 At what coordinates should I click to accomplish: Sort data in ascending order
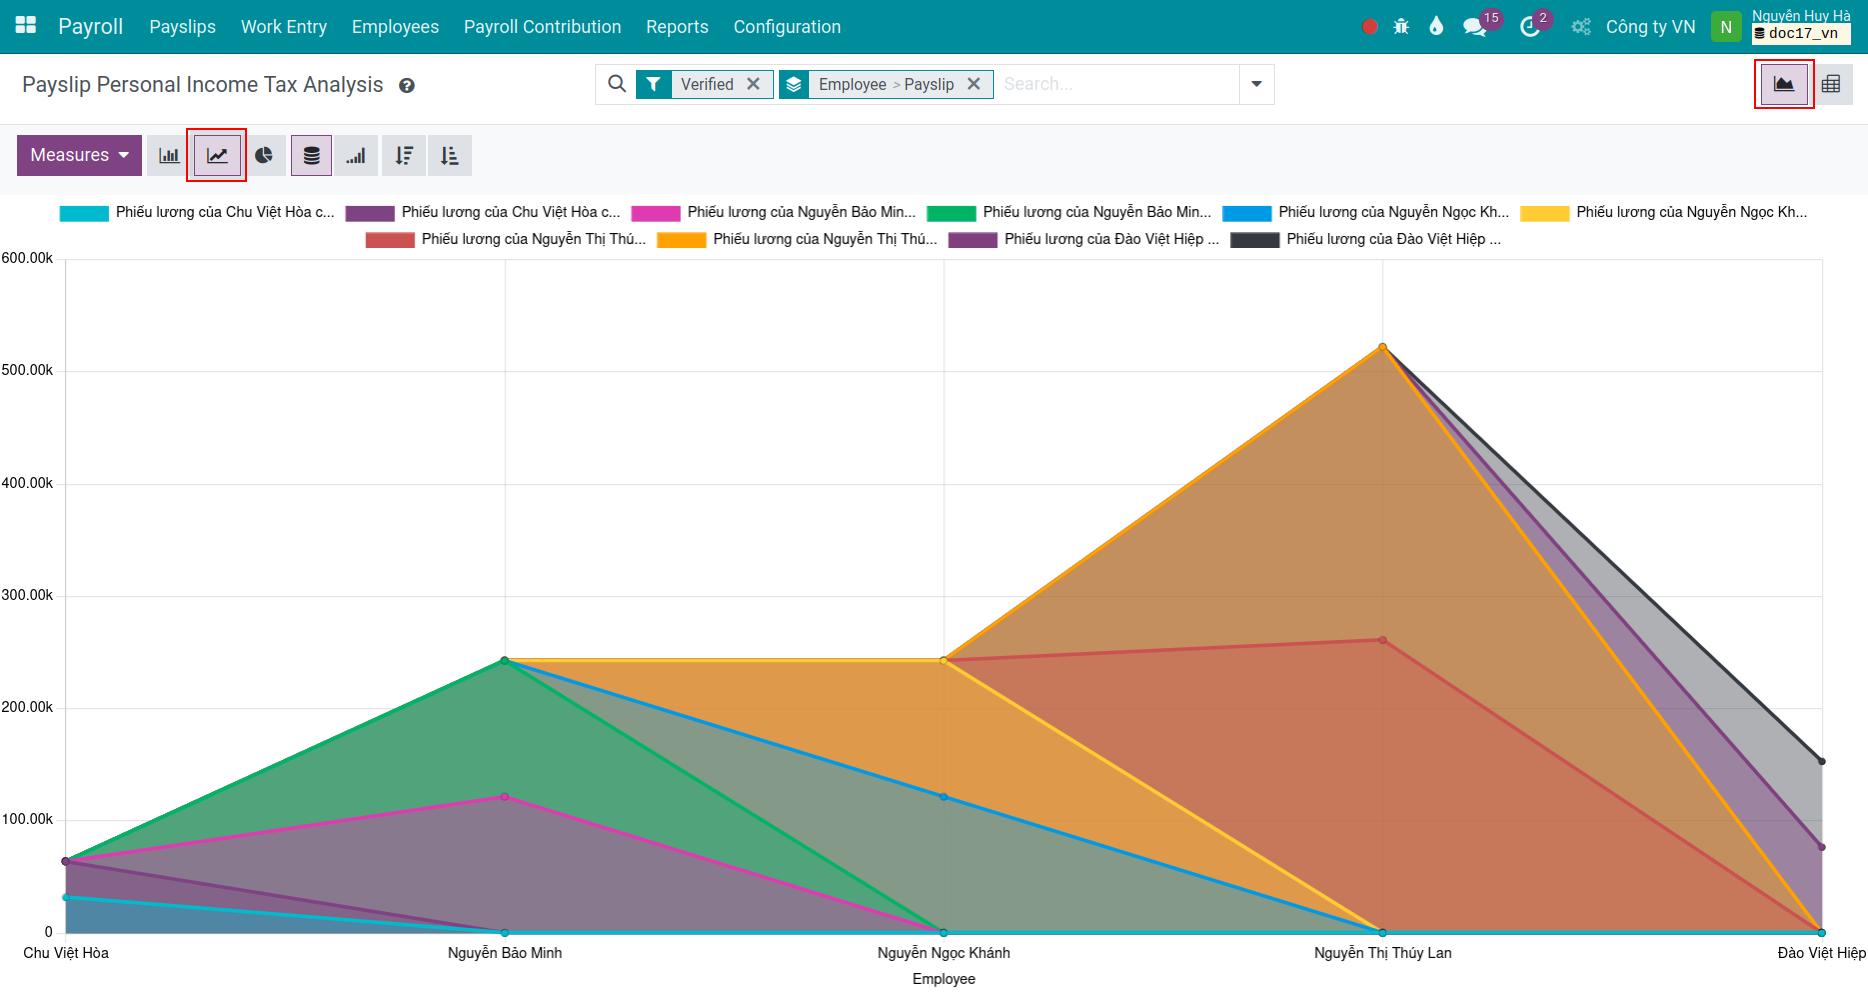[x=449, y=155]
